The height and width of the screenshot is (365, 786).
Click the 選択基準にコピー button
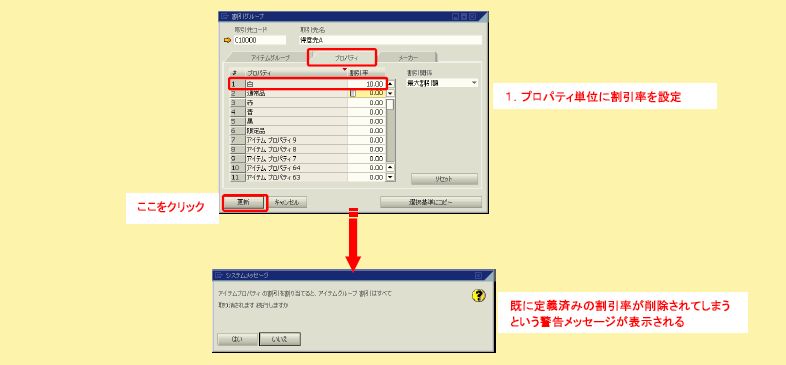click(x=431, y=202)
